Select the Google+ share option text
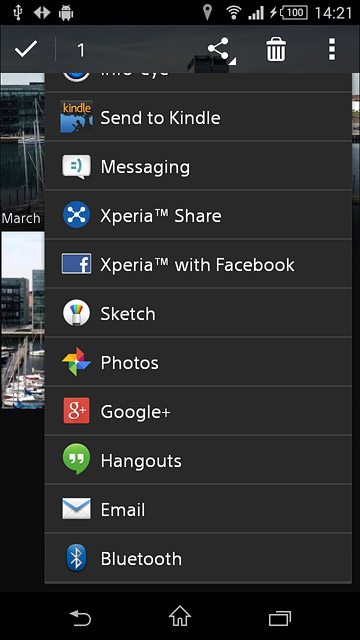The image size is (360, 640). coord(135,412)
